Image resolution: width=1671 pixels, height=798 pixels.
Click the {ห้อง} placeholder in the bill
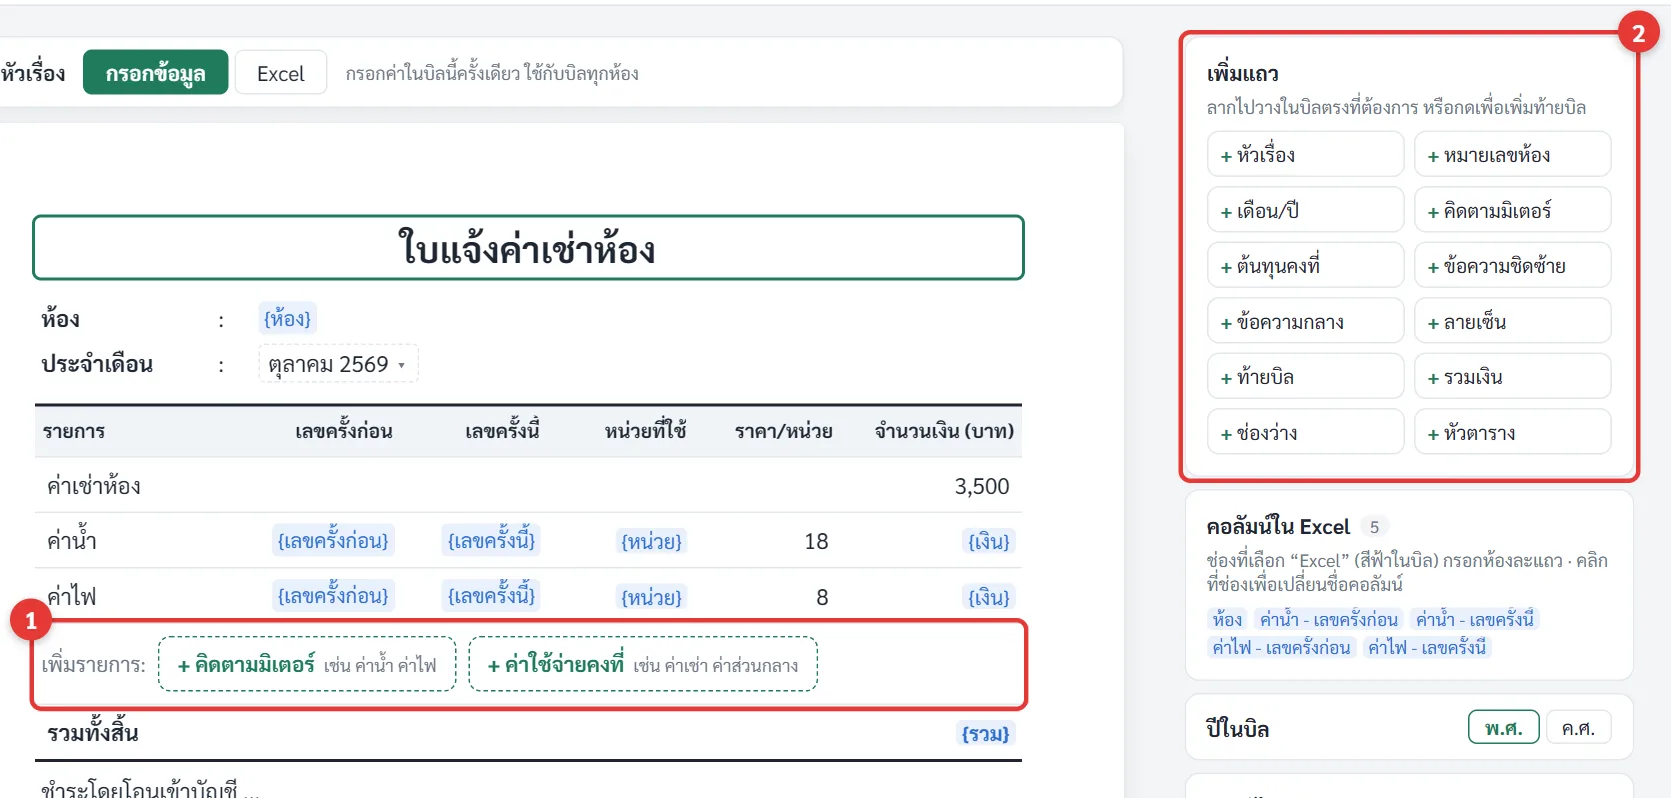click(287, 319)
